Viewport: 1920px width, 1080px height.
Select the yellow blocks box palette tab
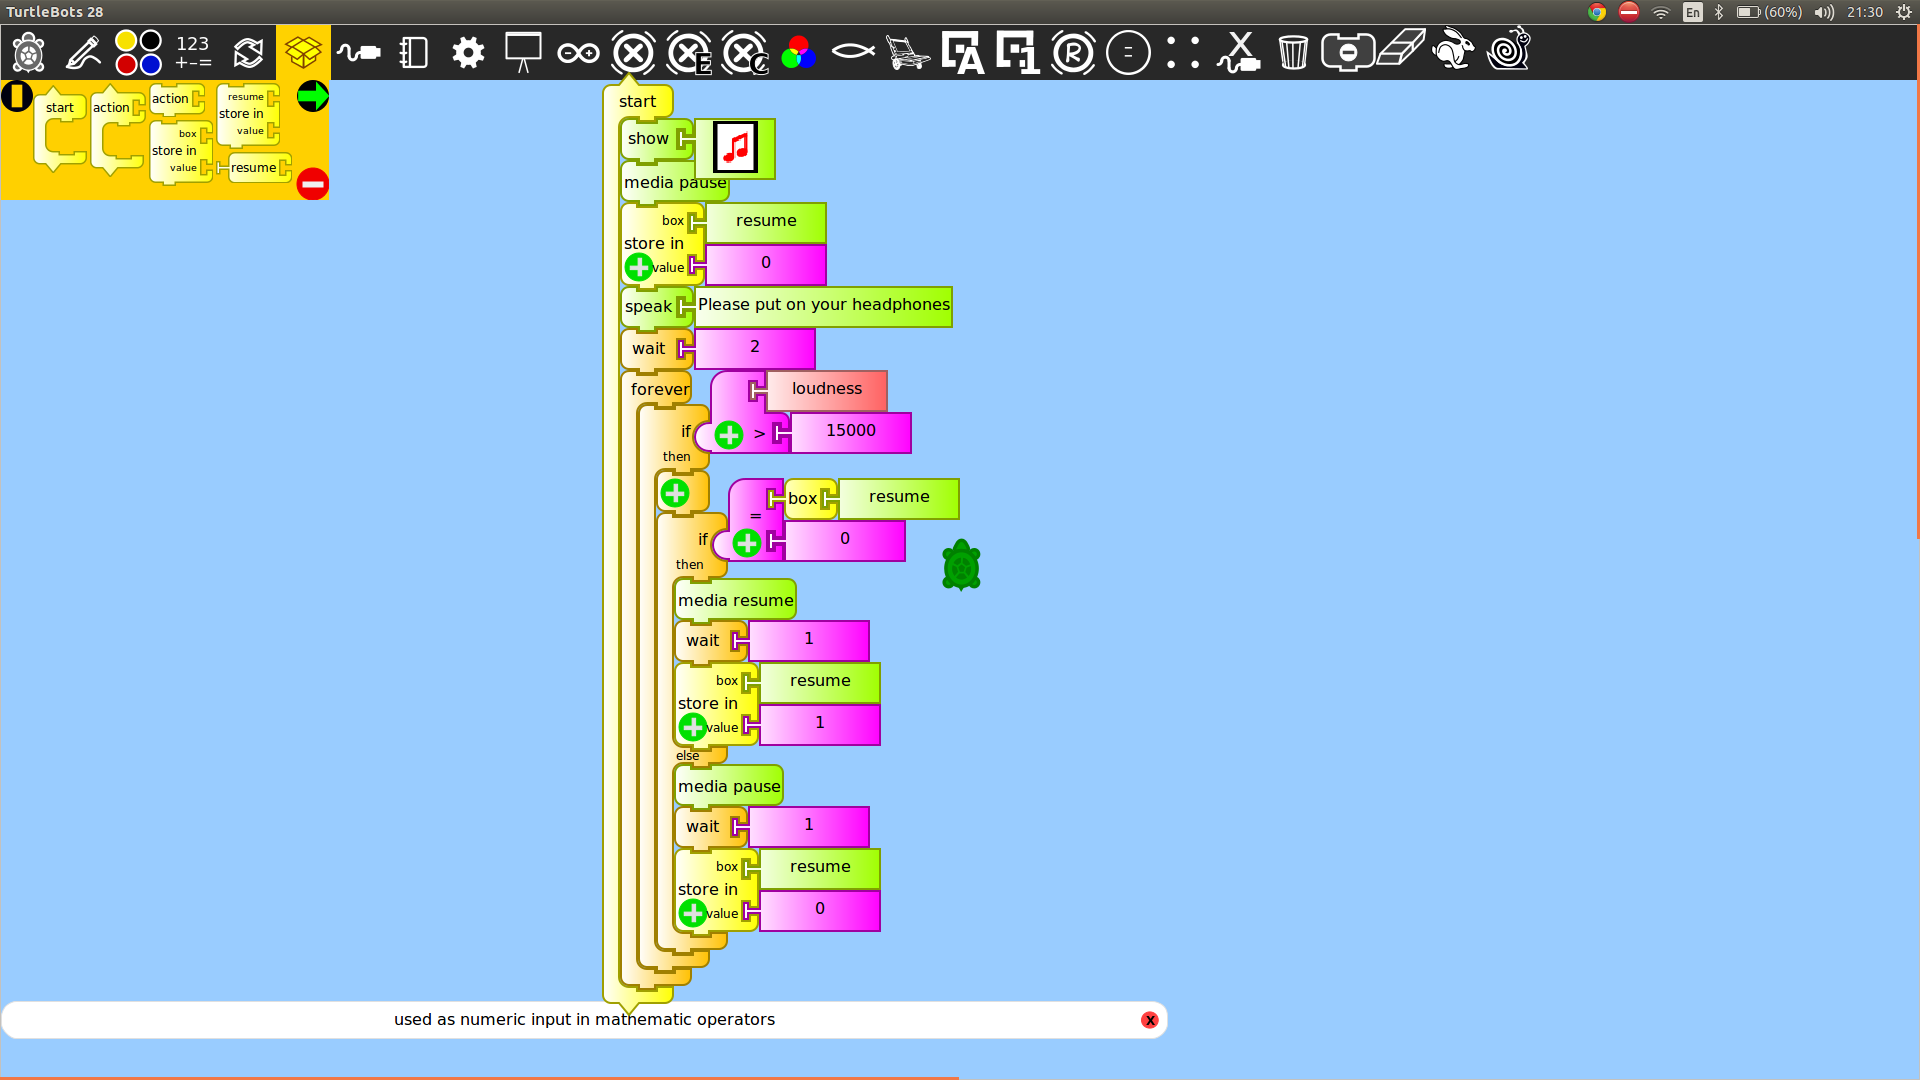[303, 52]
